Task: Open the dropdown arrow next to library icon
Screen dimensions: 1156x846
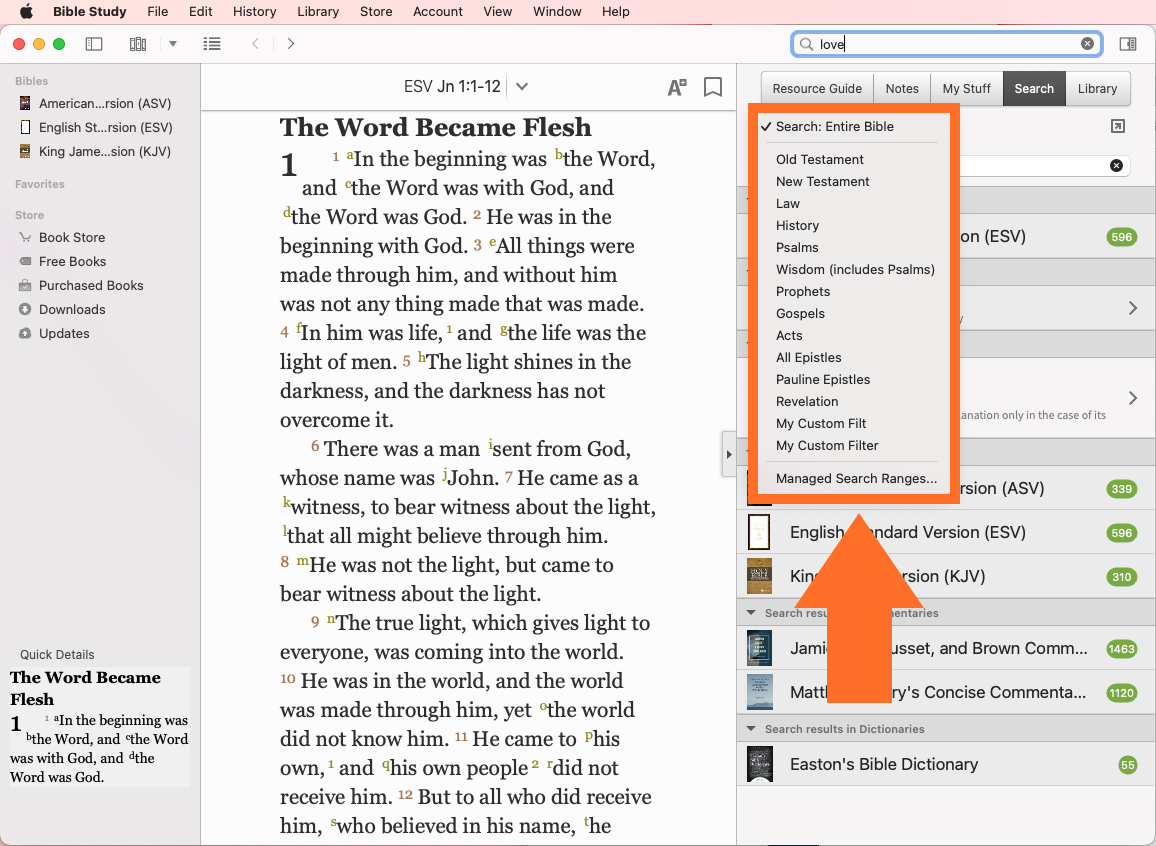Action: (x=173, y=44)
